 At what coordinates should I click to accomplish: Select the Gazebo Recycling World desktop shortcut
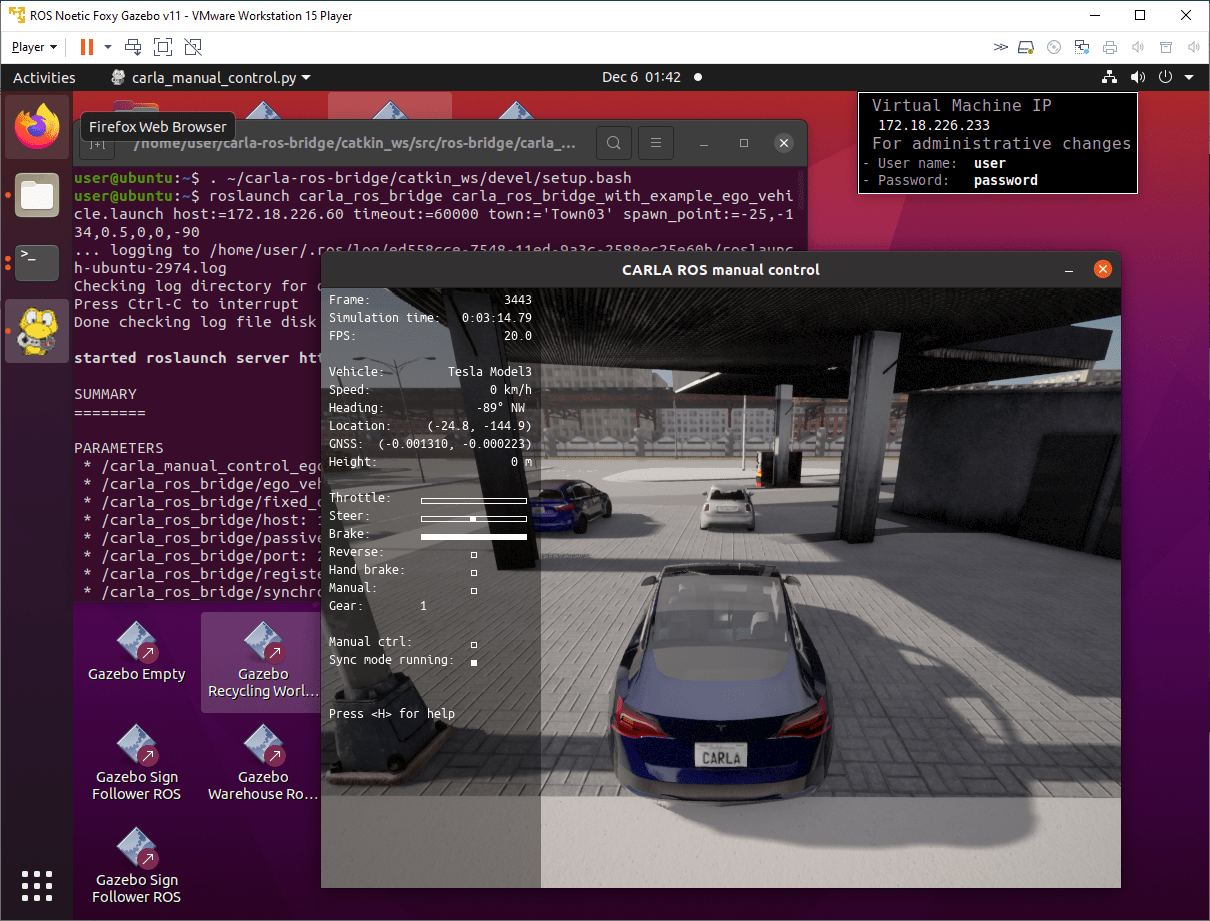pos(263,661)
